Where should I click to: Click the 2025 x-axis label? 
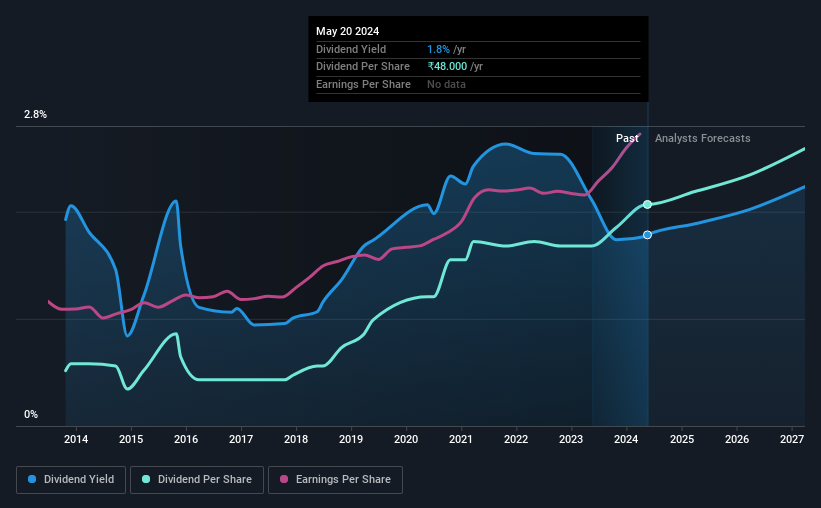click(x=682, y=439)
